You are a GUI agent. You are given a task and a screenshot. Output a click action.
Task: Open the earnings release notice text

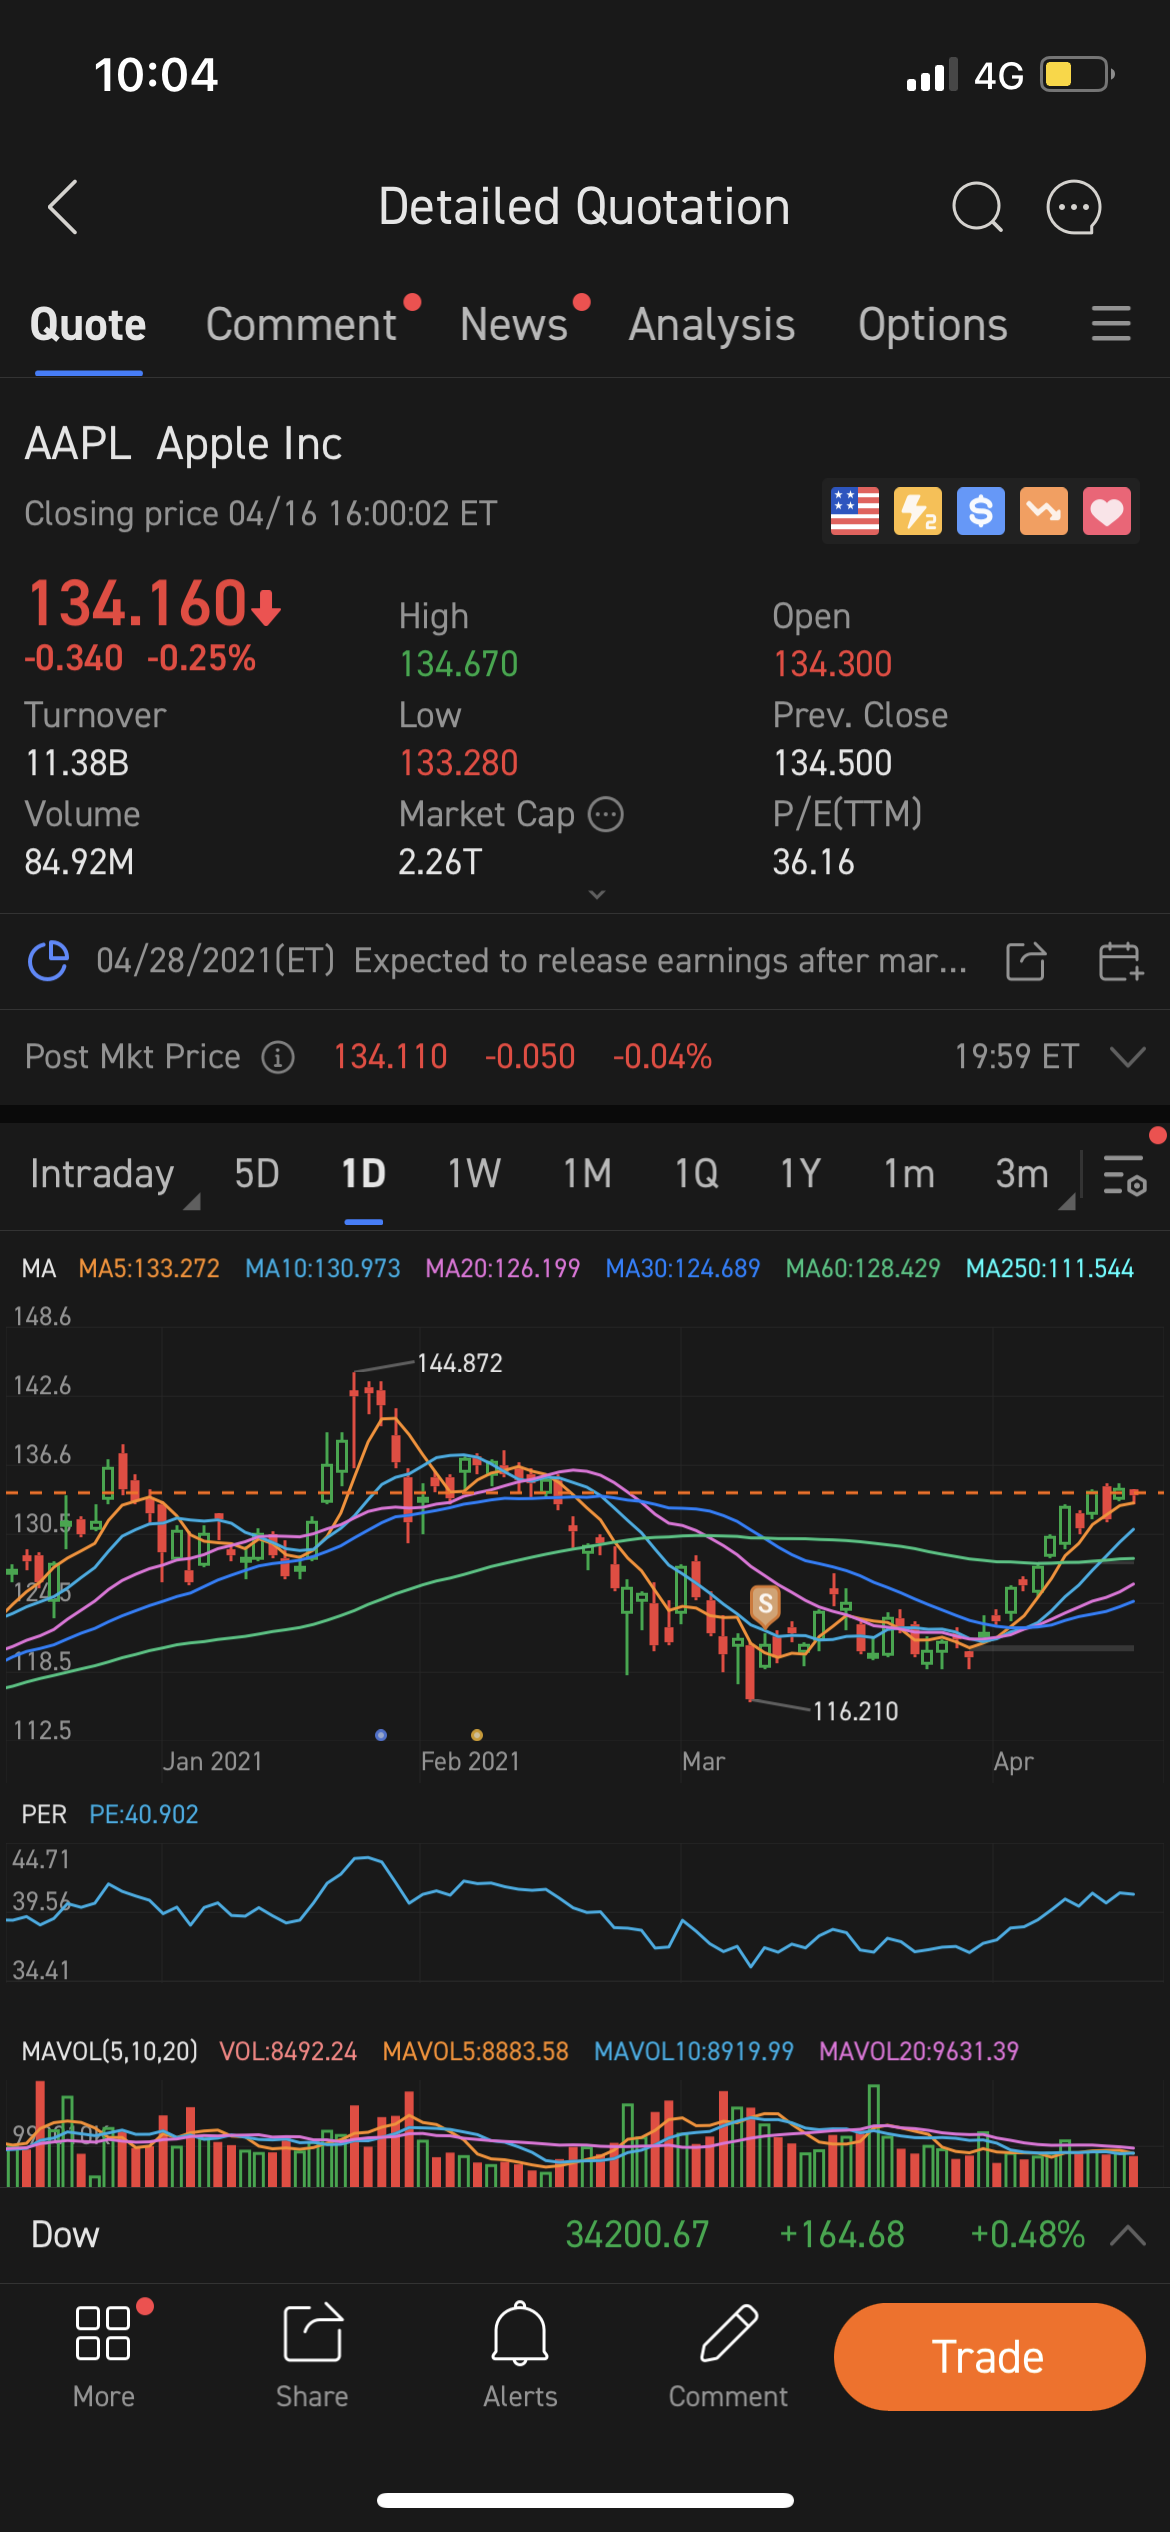click(x=532, y=961)
